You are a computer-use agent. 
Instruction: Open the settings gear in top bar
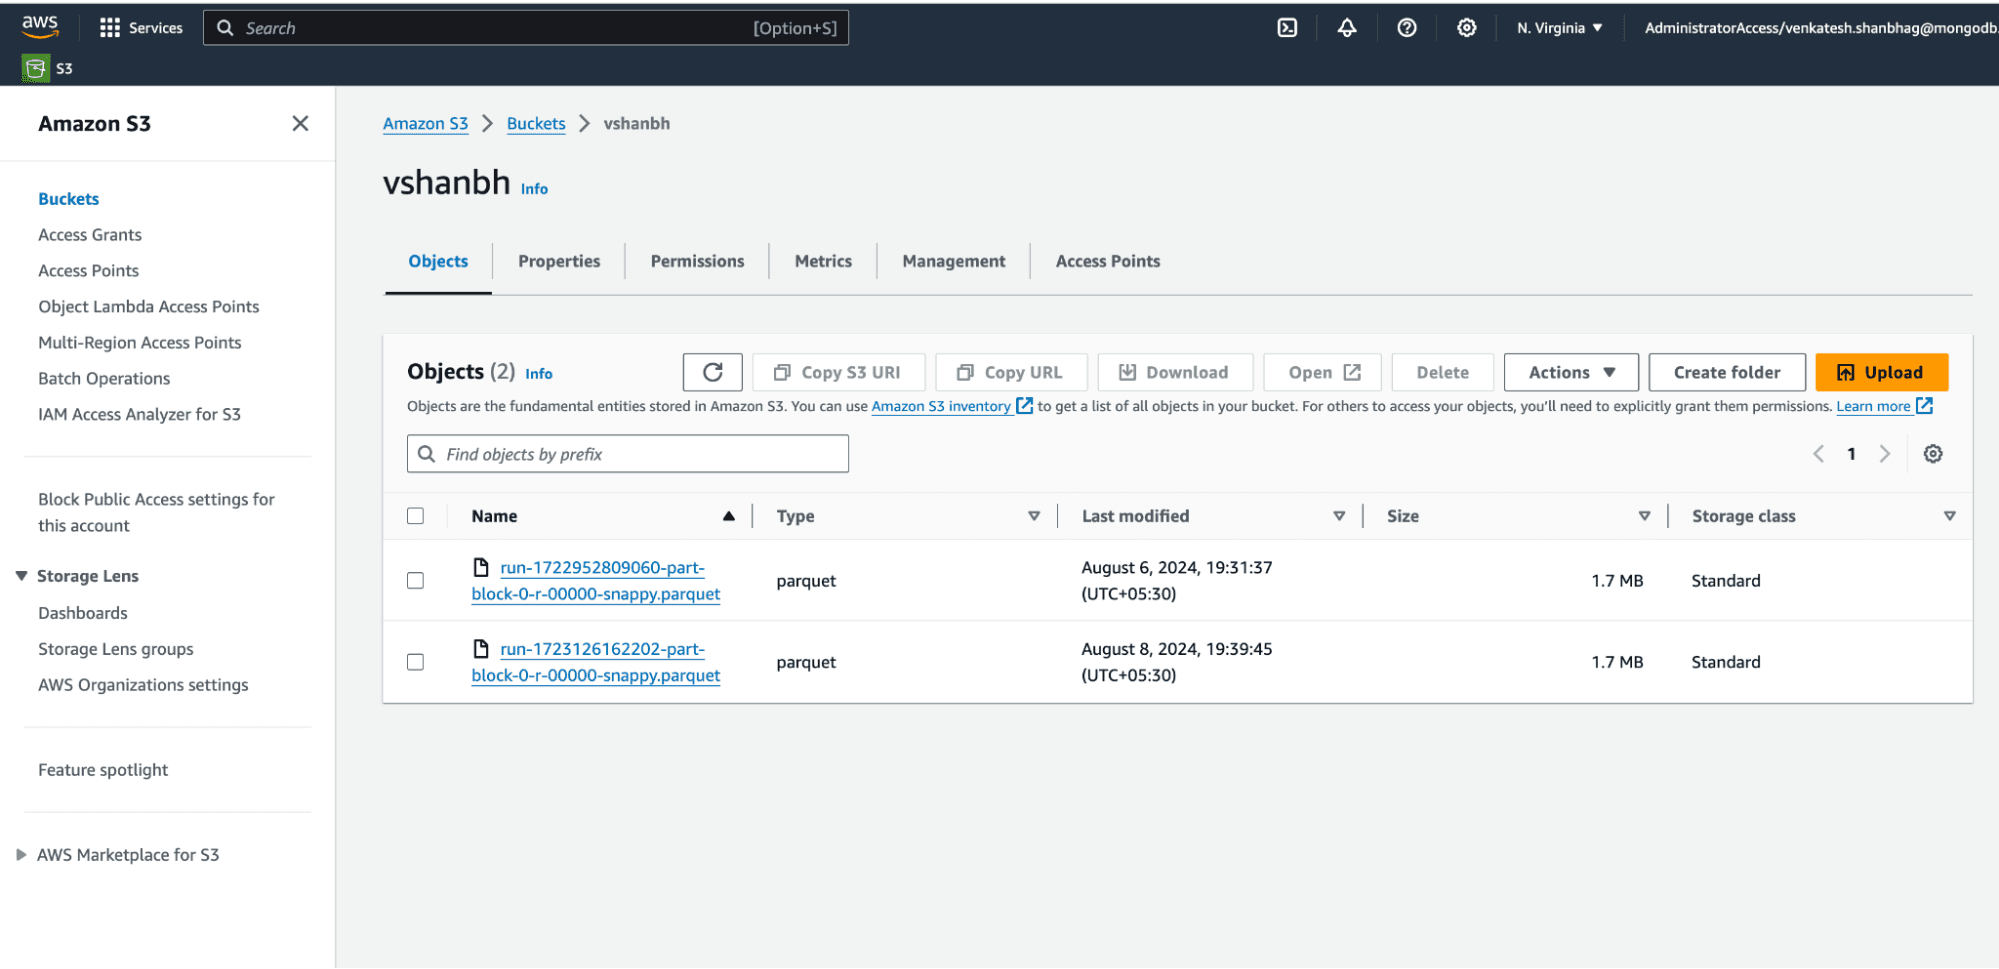[1466, 28]
